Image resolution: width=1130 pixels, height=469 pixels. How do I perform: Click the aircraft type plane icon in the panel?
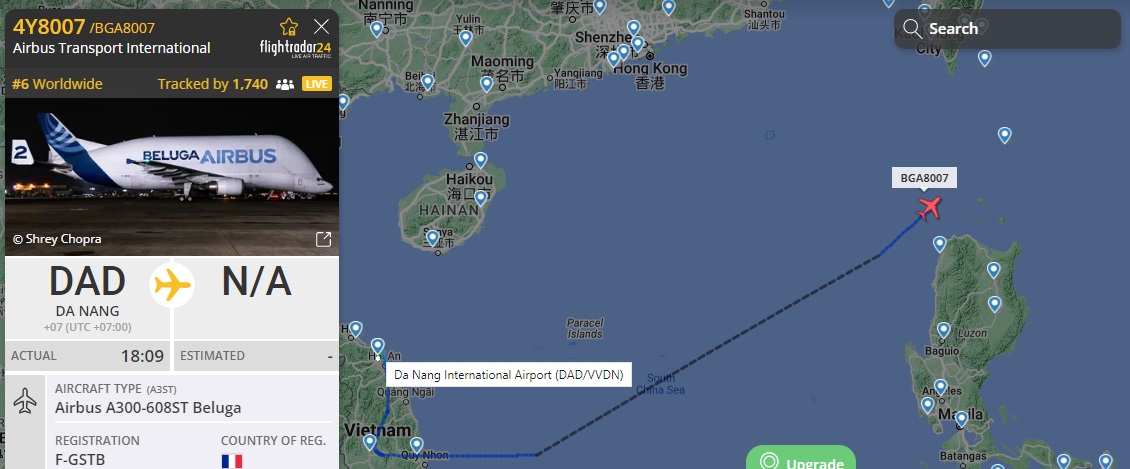pyautogui.click(x=25, y=401)
